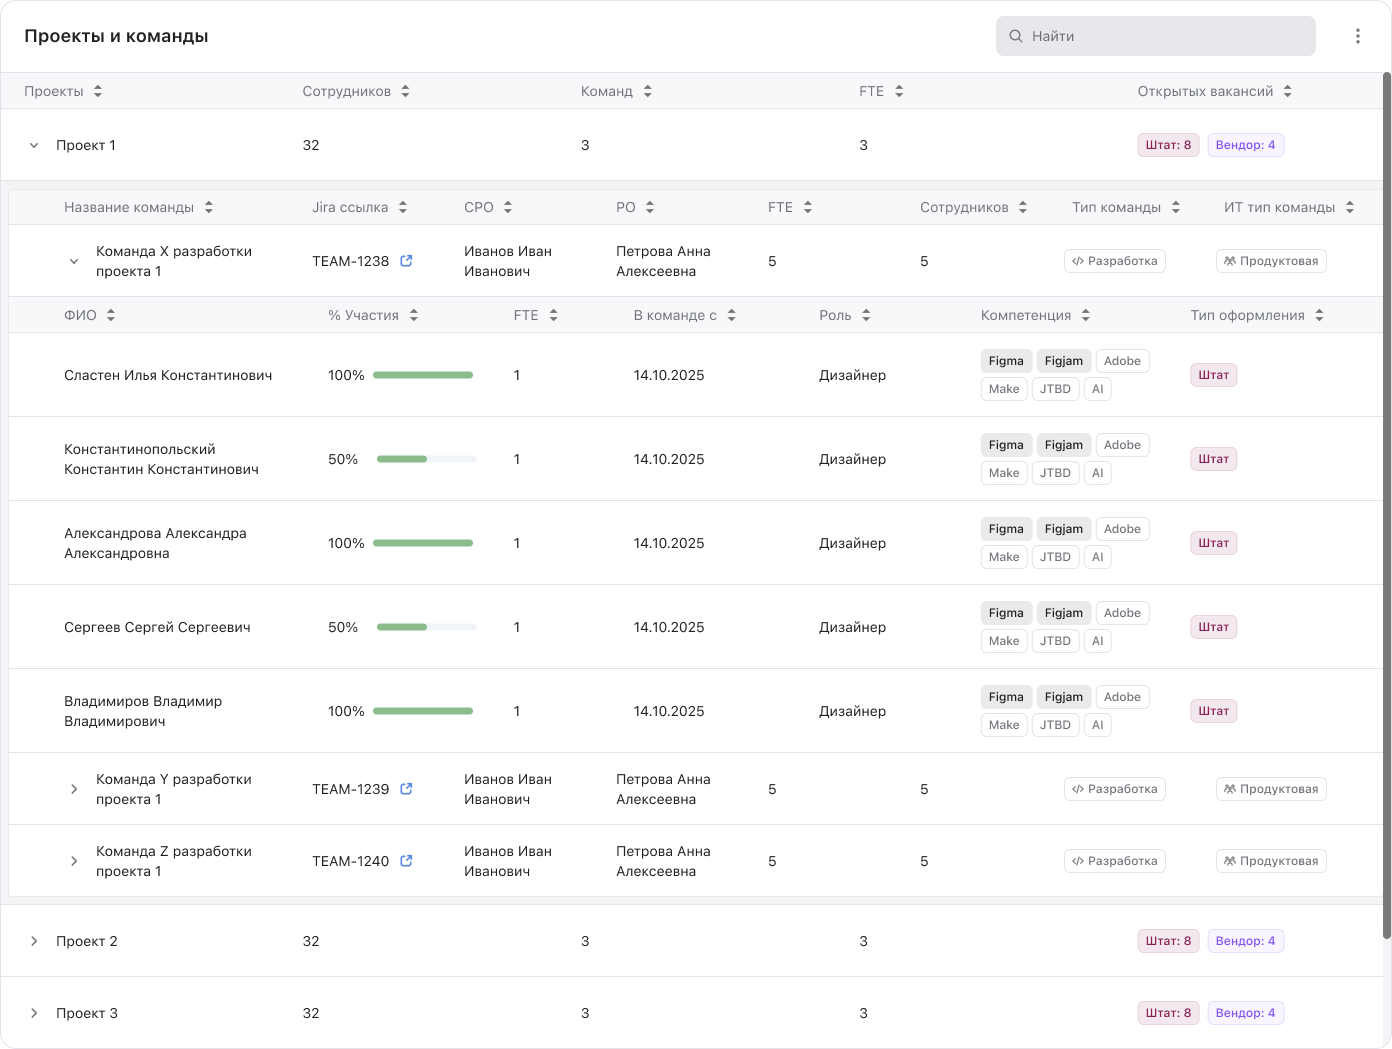Sort by Проекты column sort icon
1392x1049 pixels.
[98, 91]
